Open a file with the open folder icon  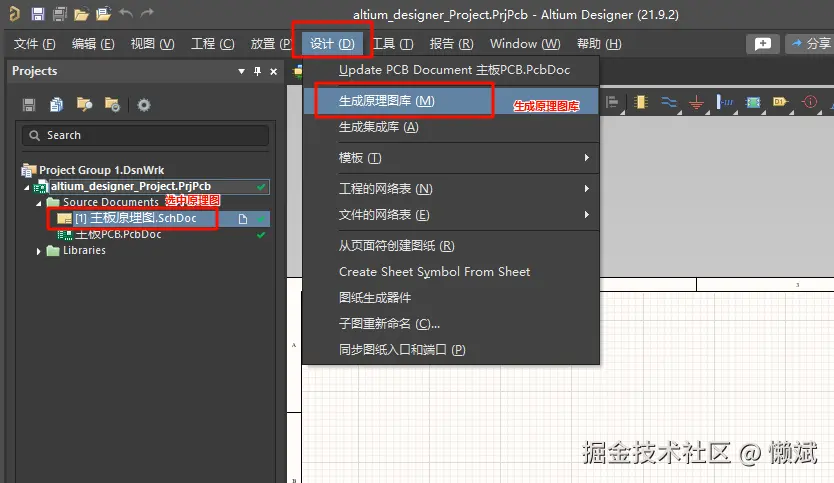(x=81, y=14)
